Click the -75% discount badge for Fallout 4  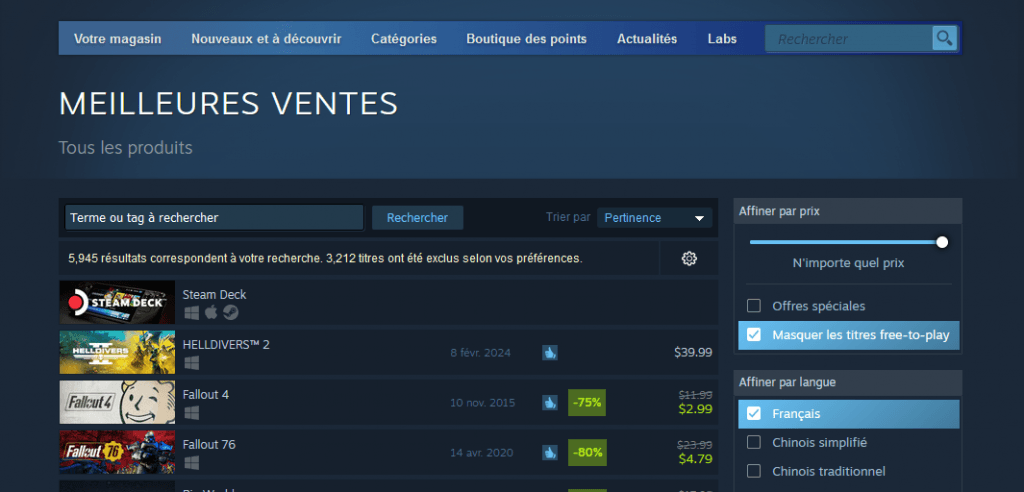[x=587, y=402]
